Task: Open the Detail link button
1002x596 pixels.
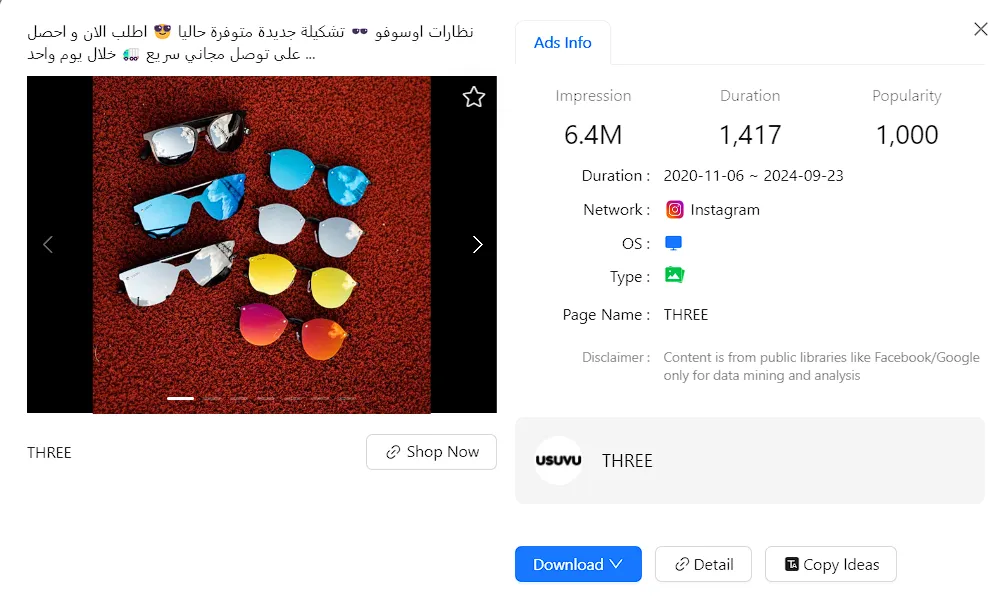Action: click(x=703, y=564)
